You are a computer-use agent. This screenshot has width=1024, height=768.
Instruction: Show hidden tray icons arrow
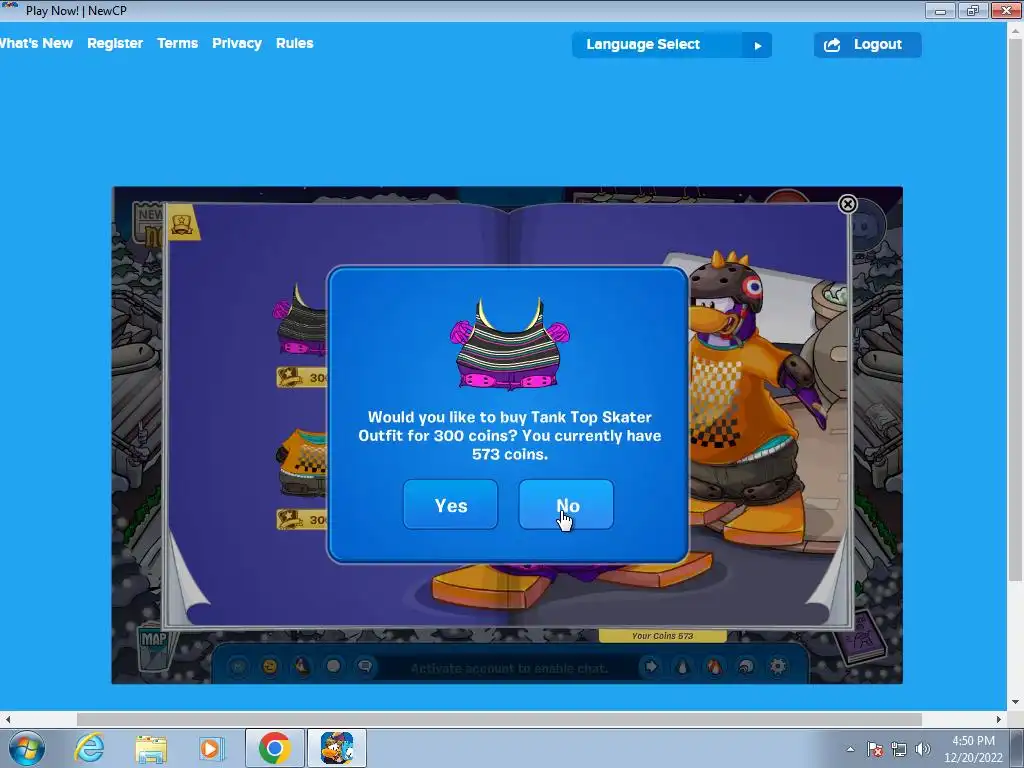[850, 749]
